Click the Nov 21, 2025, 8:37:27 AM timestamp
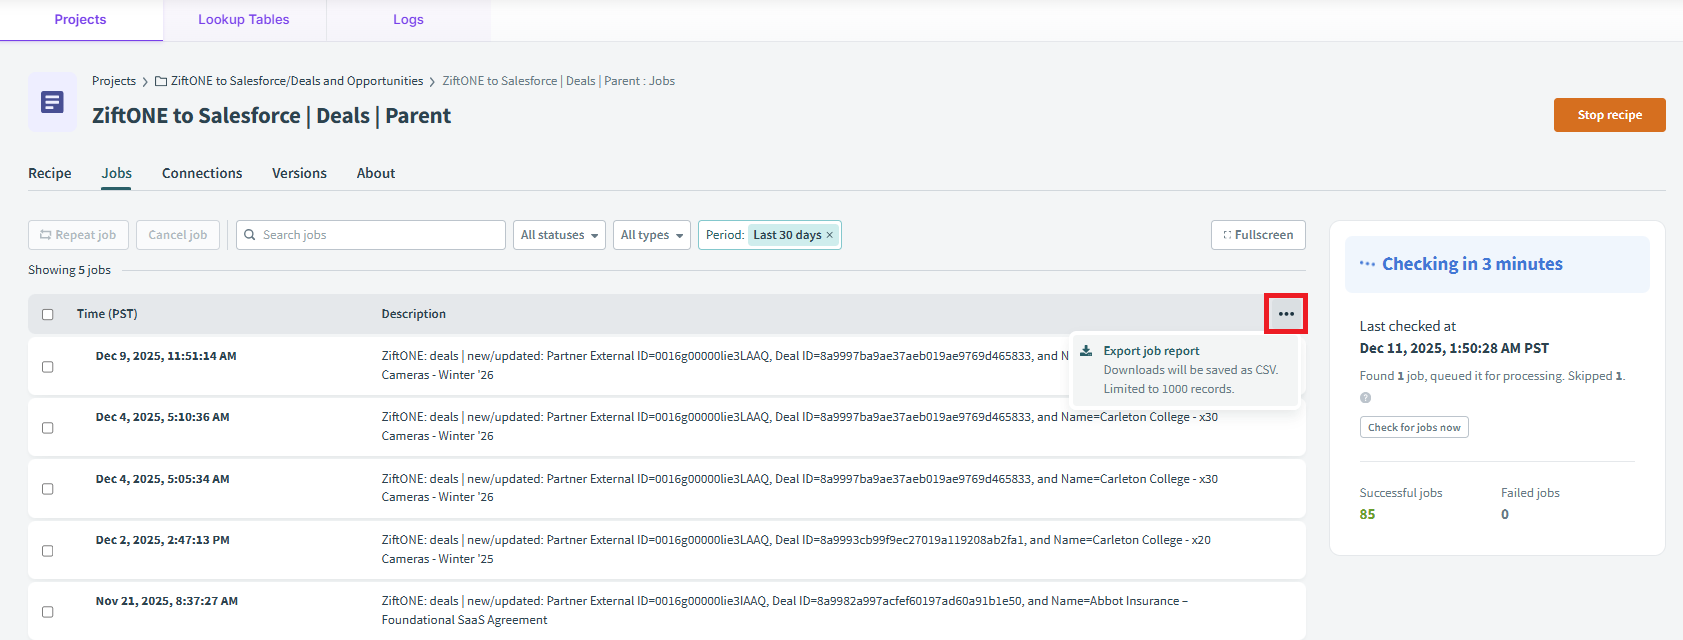The image size is (1683, 640). (x=167, y=601)
